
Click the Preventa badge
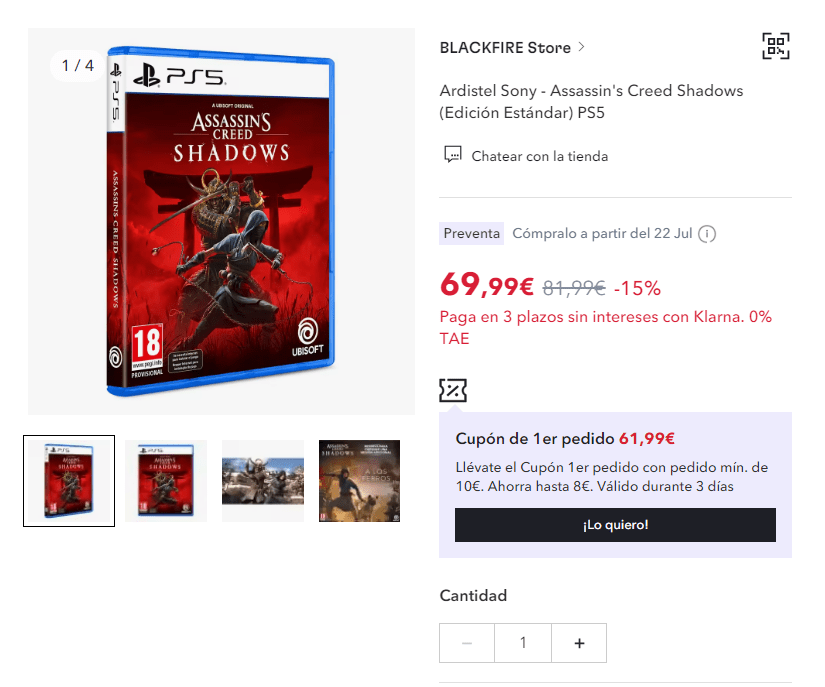click(471, 234)
